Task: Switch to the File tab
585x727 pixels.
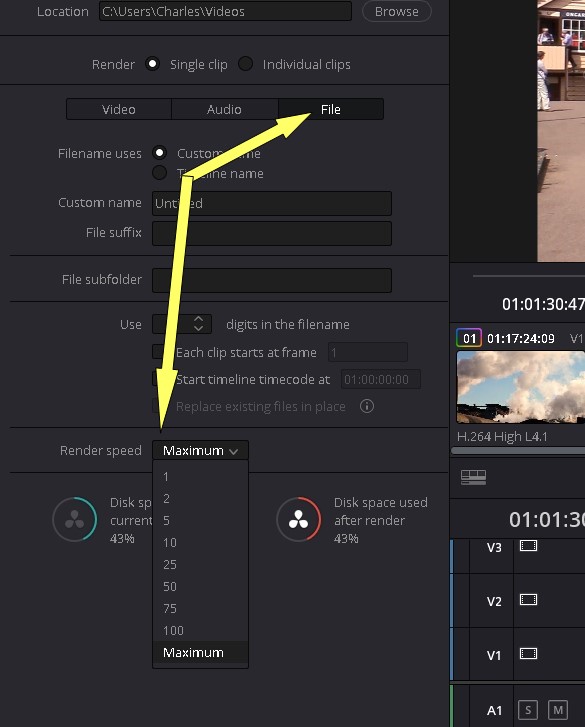Action: (331, 109)
